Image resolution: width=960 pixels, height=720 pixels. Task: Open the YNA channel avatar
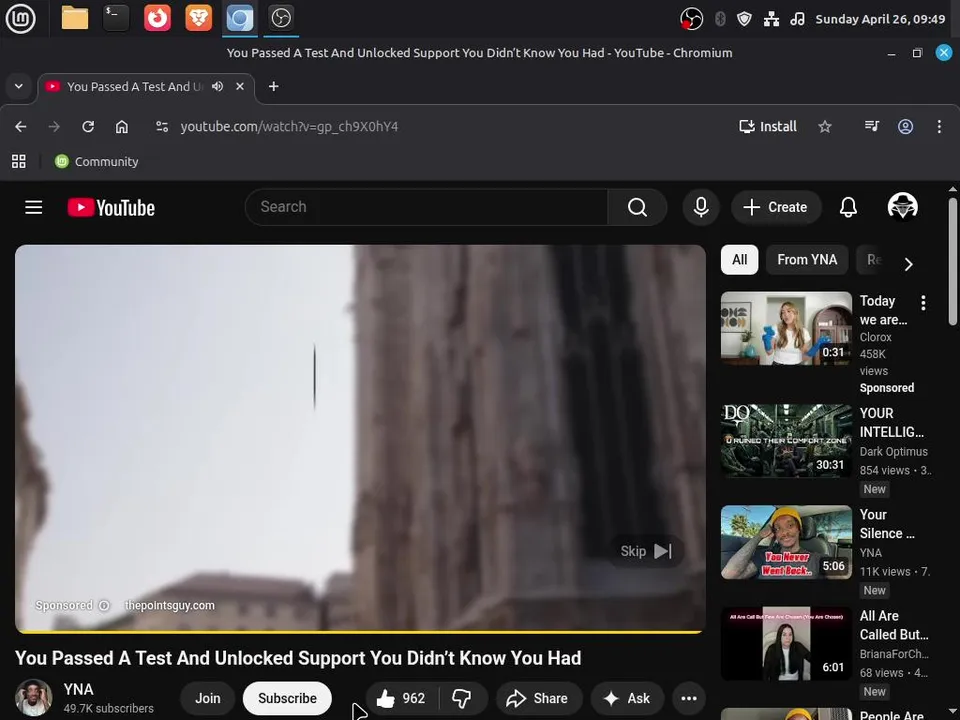[x=34, y=697]
